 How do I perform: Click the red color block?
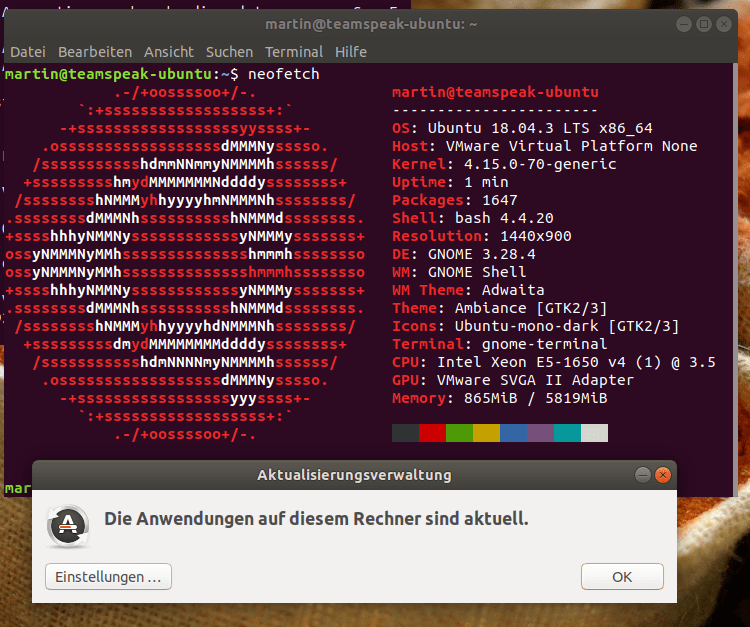pos(432,433)
